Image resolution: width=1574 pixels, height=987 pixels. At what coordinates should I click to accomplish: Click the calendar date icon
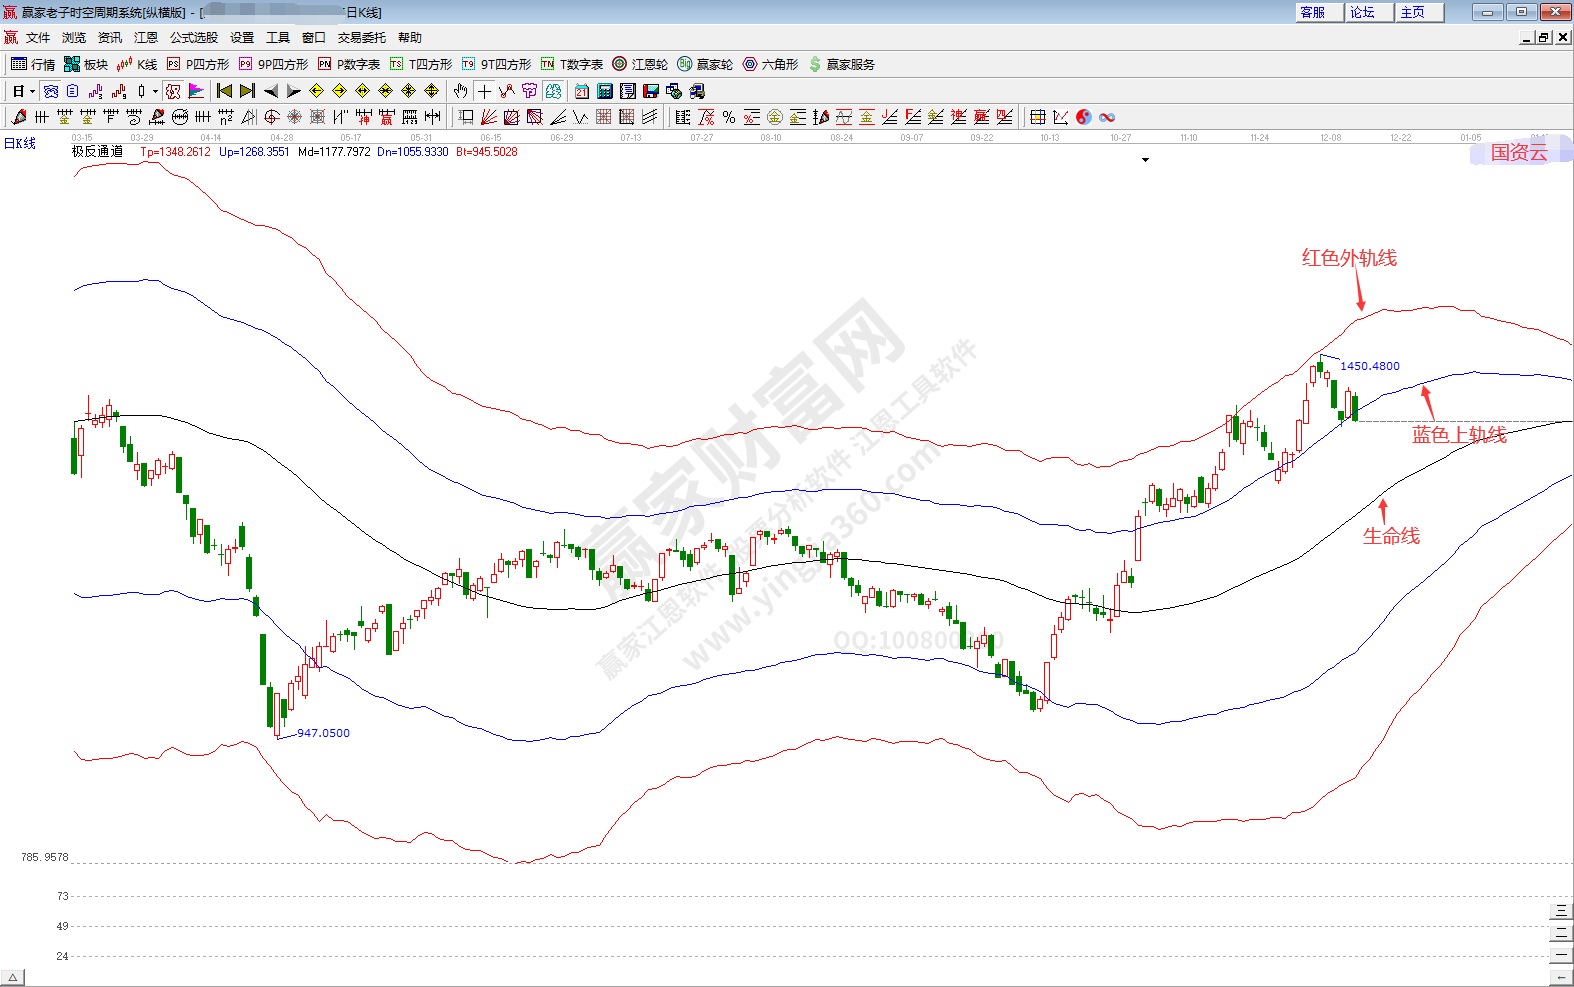click(x=582, y=91)
